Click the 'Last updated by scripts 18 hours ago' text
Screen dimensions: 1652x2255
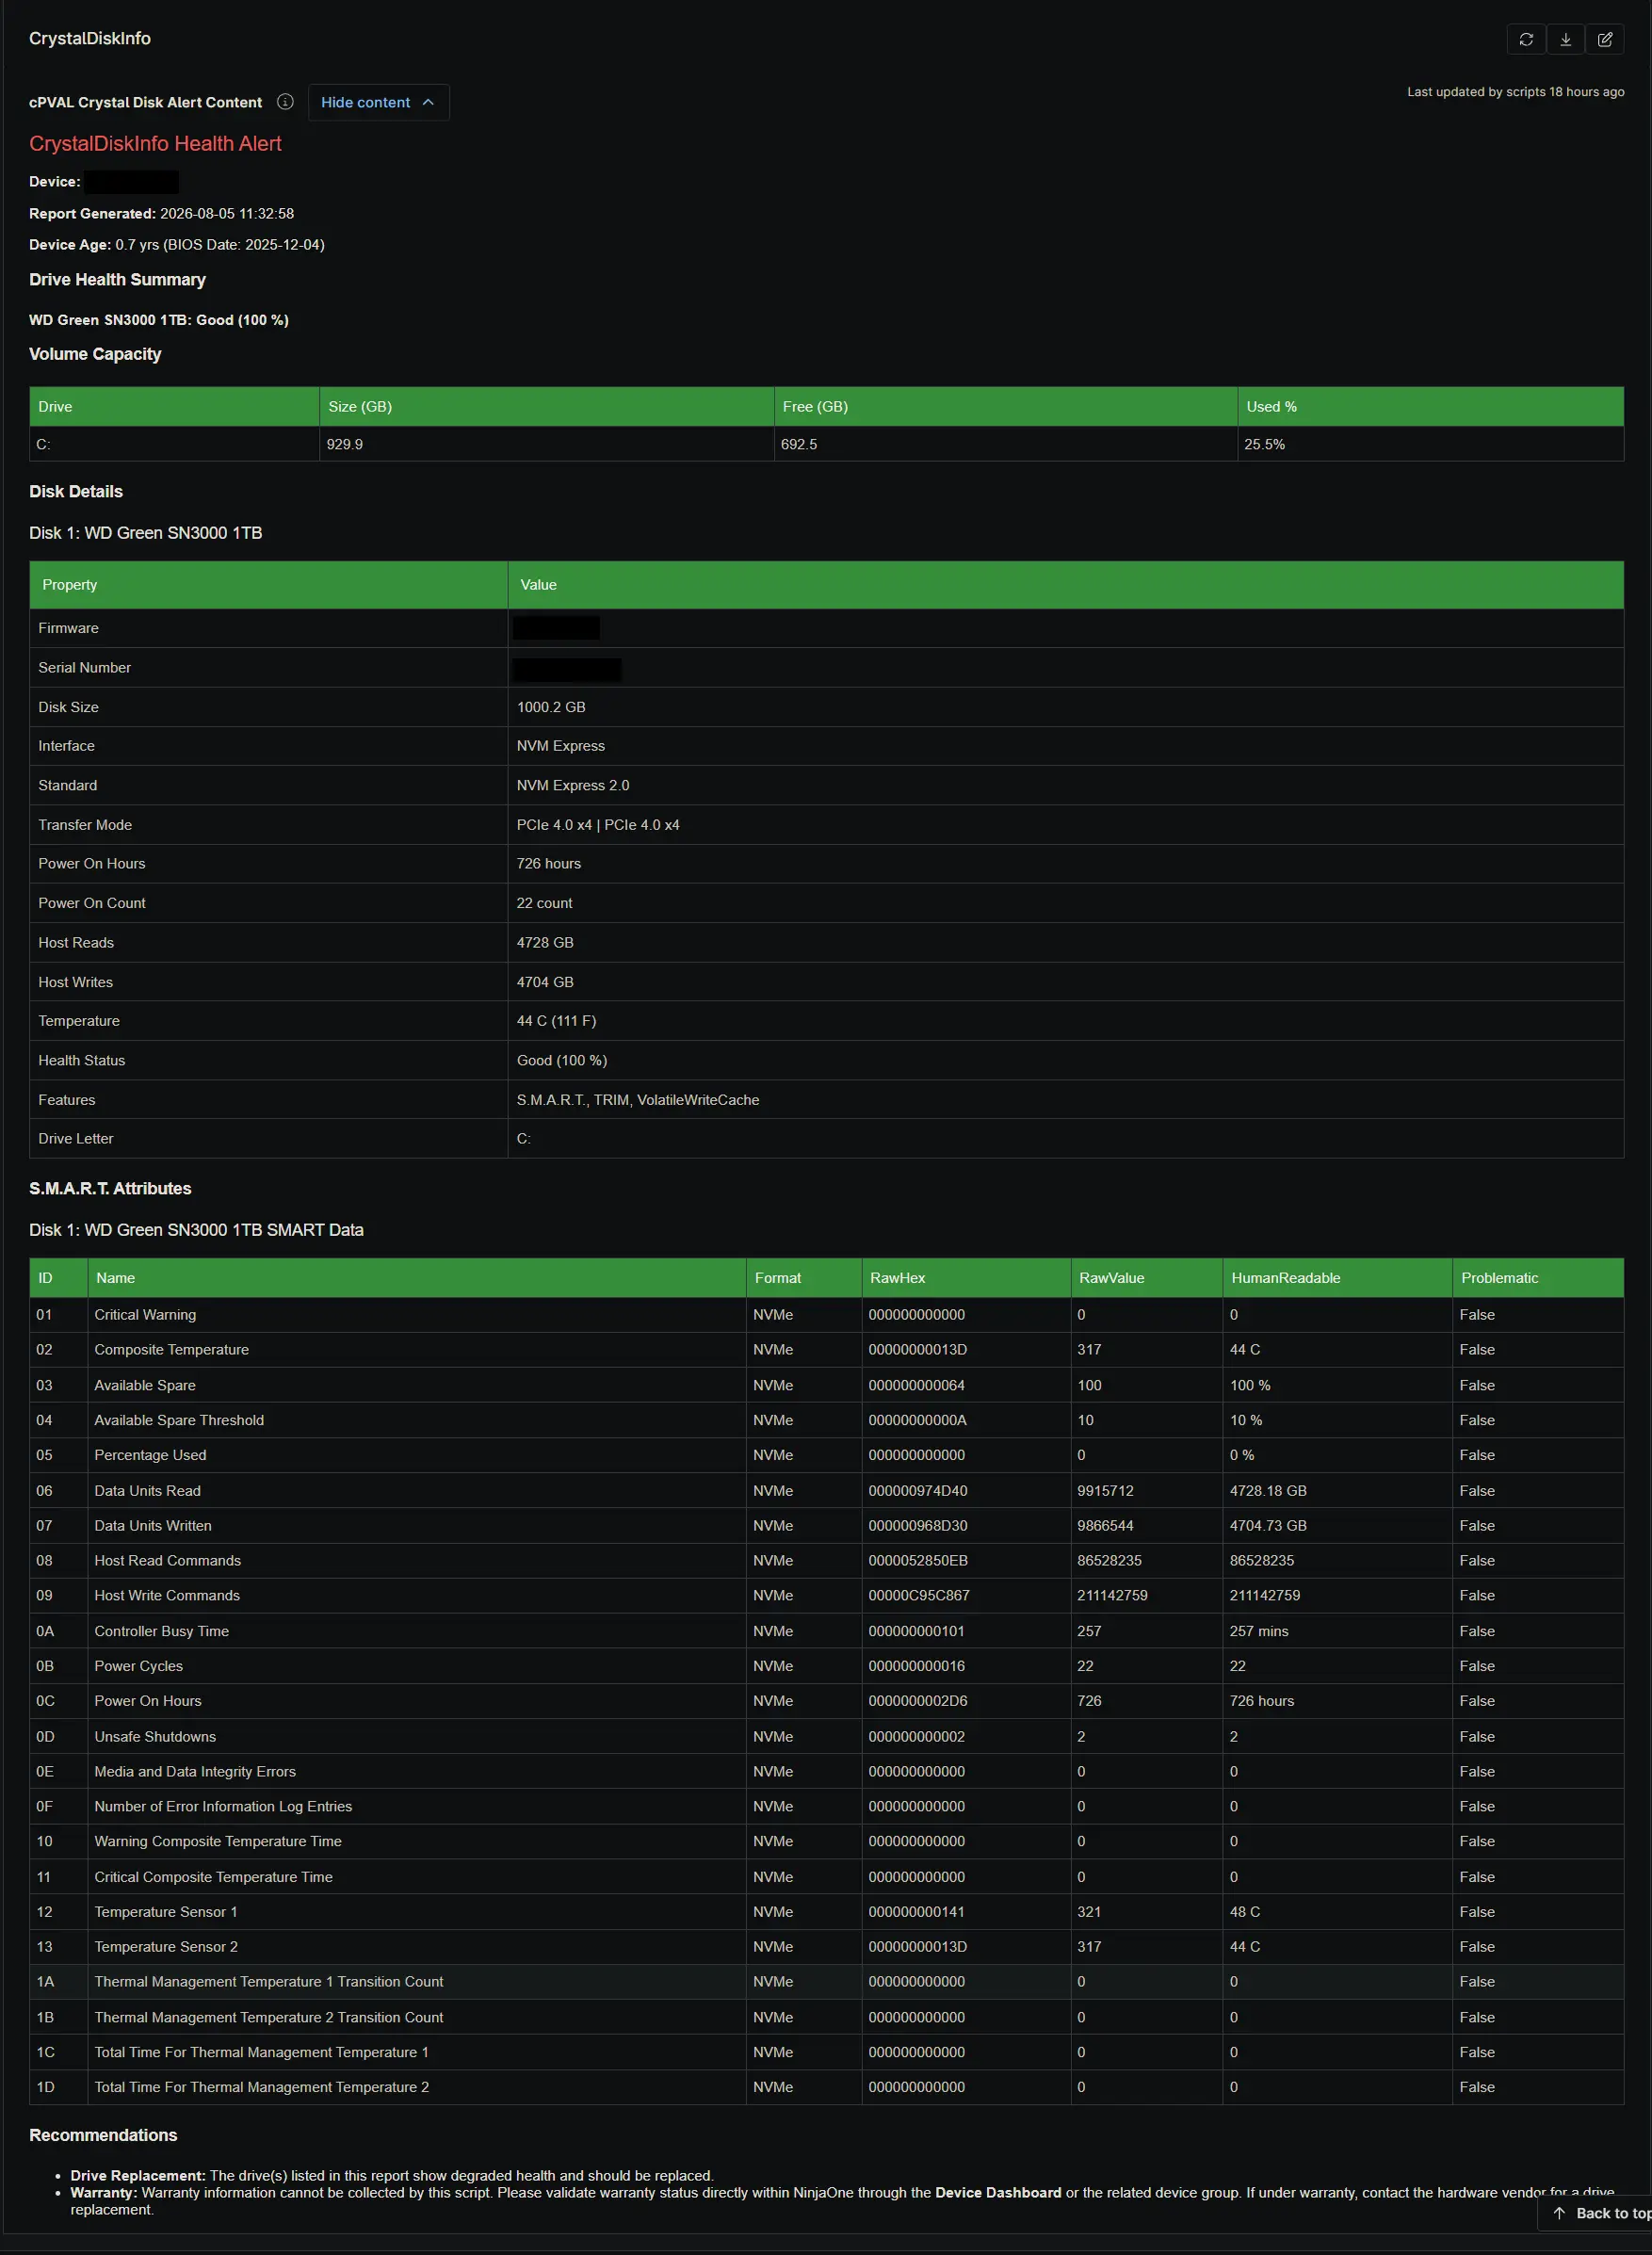[x=1515, y=92]
